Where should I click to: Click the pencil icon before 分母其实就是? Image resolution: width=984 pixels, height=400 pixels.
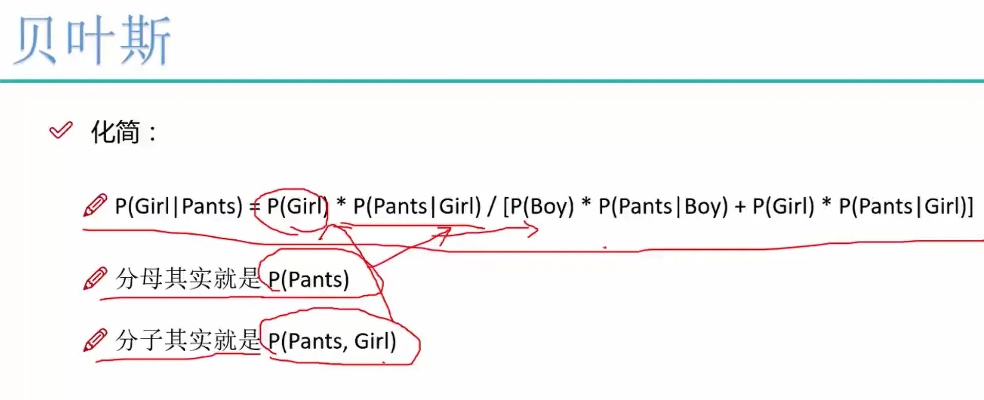96,279
